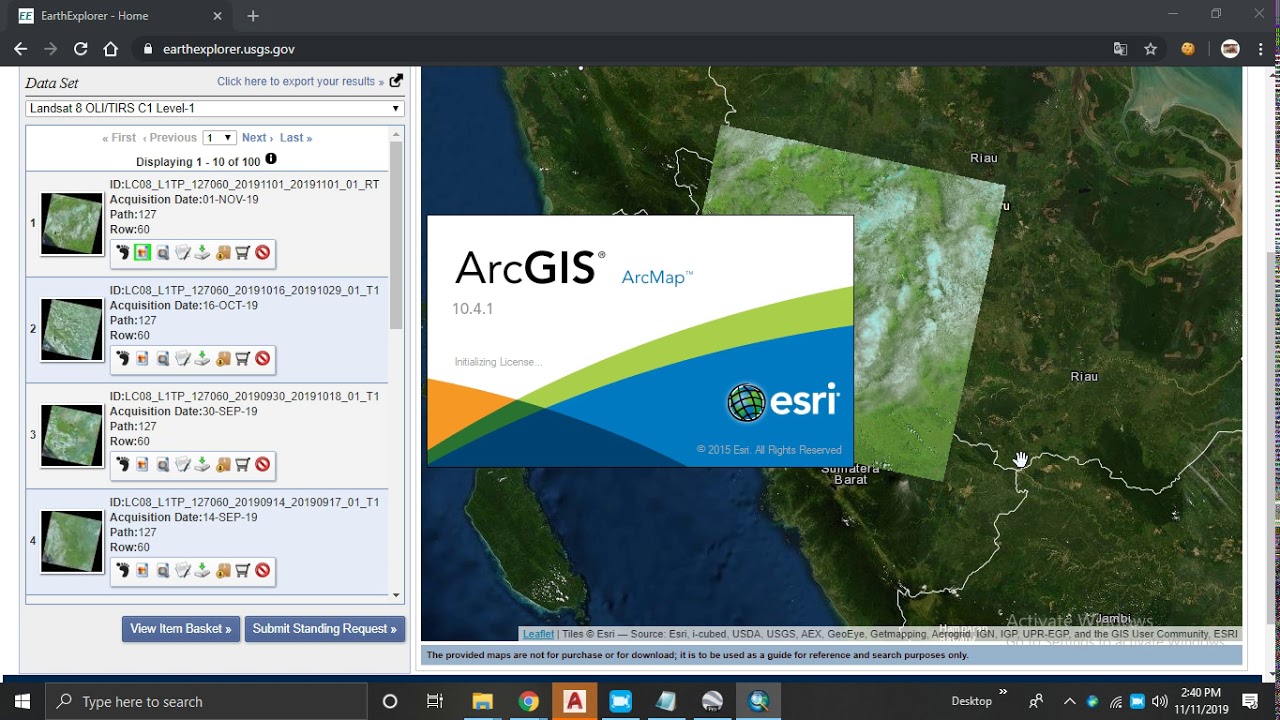Open the Data Set dropdown (Landsat 8 OLI/TIRS)
The image size is (1280, 720).
point(215,108)
